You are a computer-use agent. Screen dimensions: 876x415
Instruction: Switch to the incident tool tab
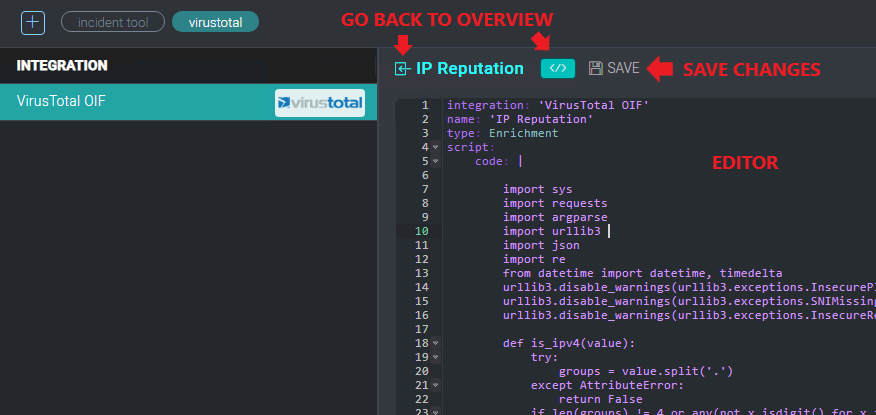click(112, 21)
